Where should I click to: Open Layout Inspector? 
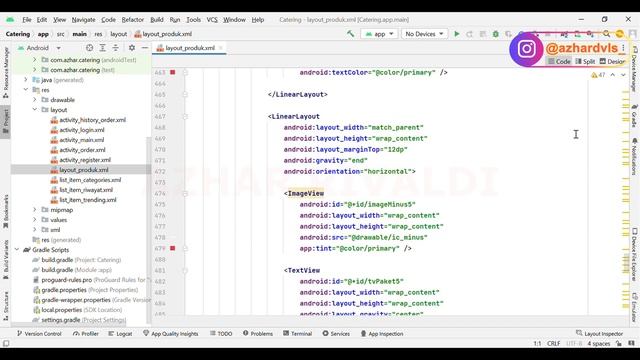tap(599, 333)
